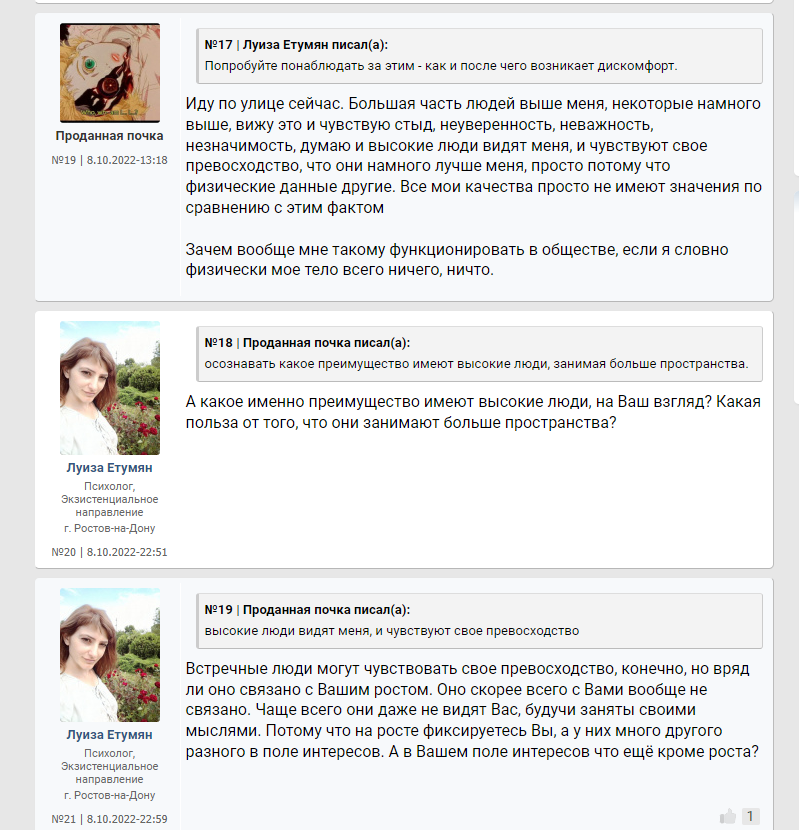
Task: Click the paragraph starting with Иду по улице
Action: tap(473, 156)
